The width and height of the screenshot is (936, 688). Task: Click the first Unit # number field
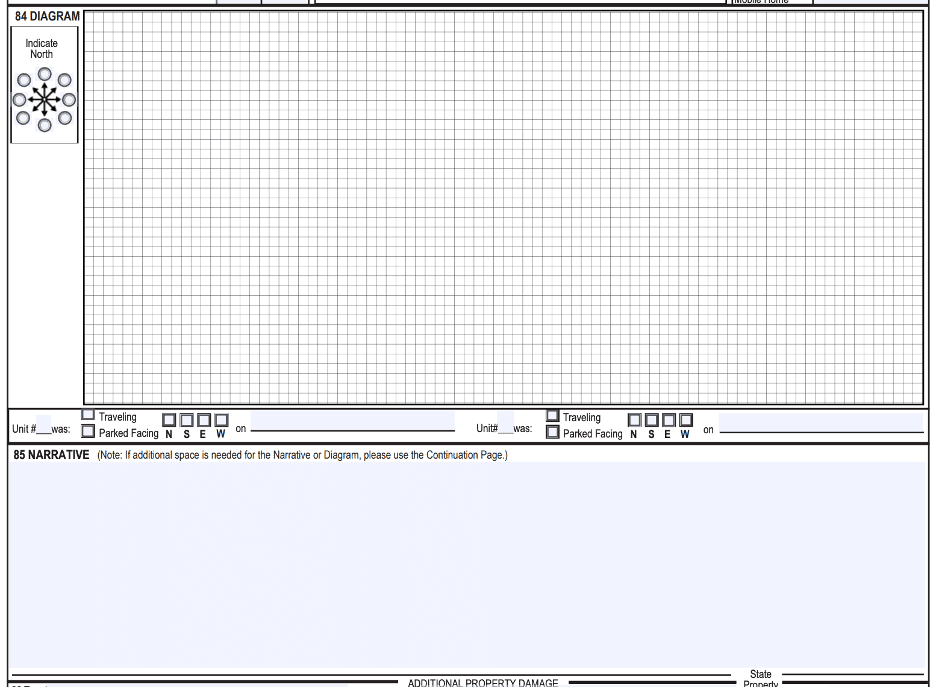44,424
